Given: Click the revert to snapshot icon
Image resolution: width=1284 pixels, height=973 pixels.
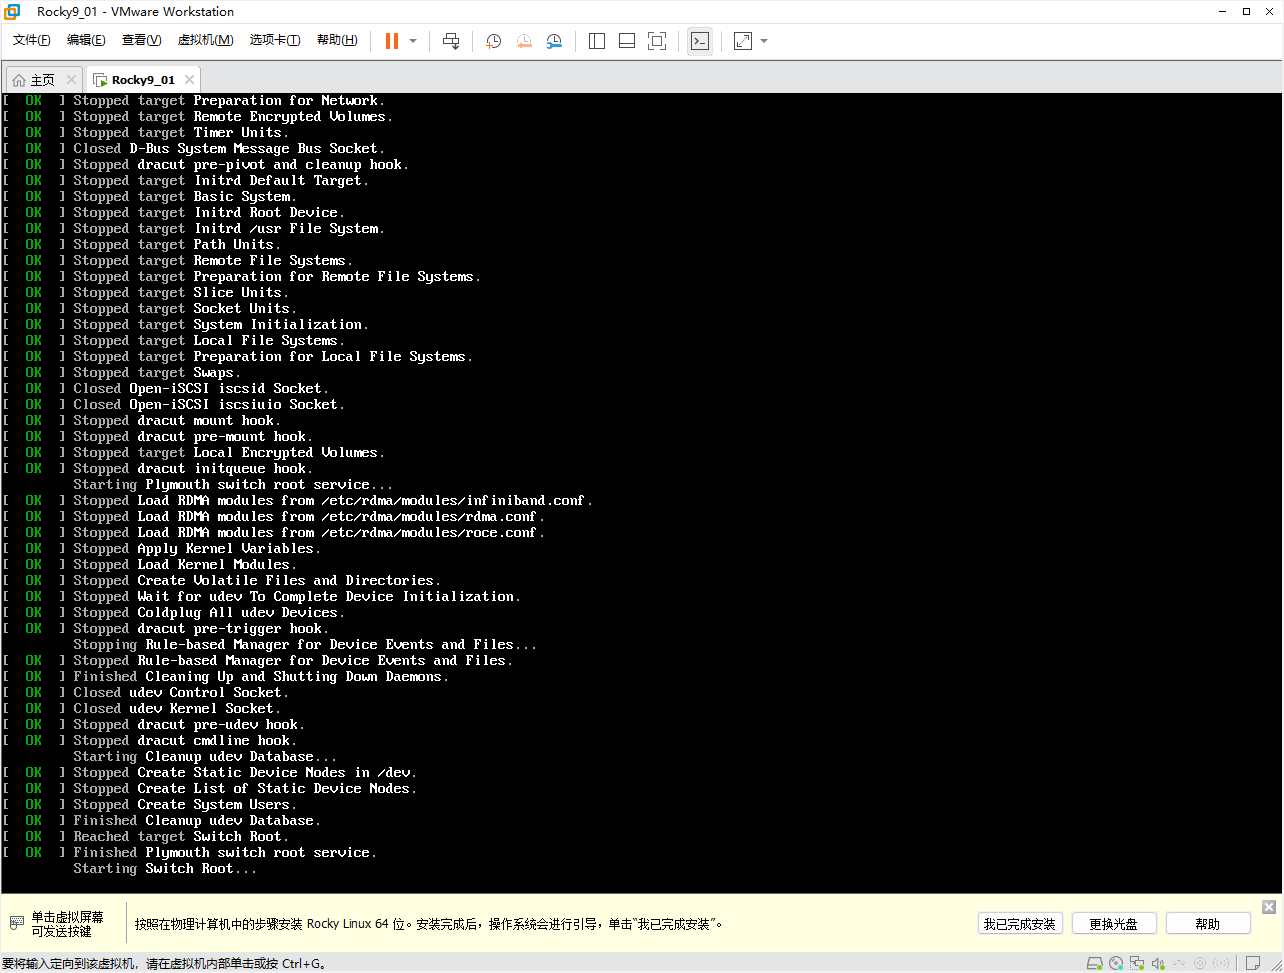Looking at the screenshot, I should tap(524, 41).
